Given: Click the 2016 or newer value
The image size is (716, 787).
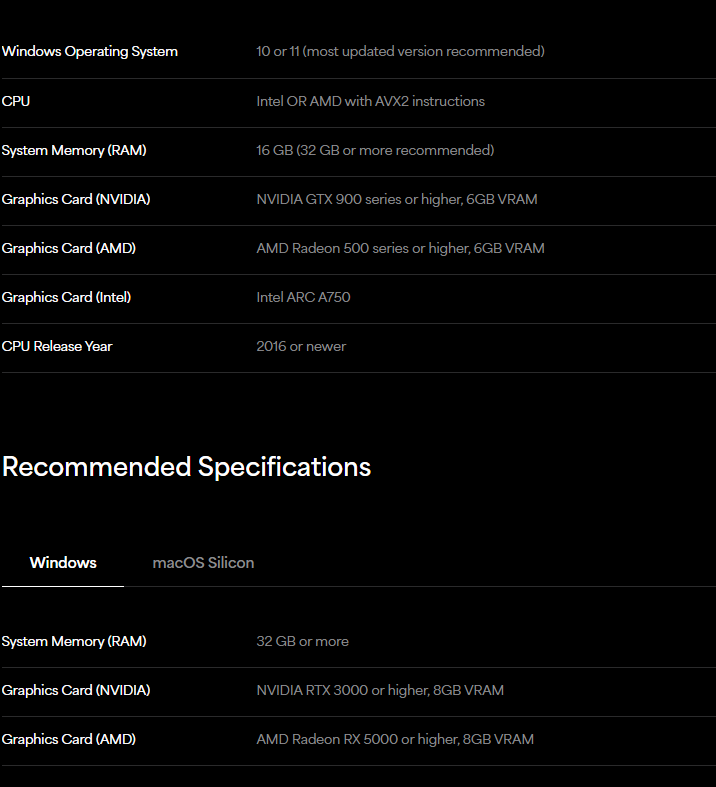Looking at the screenshot, I should pos(301,346).
